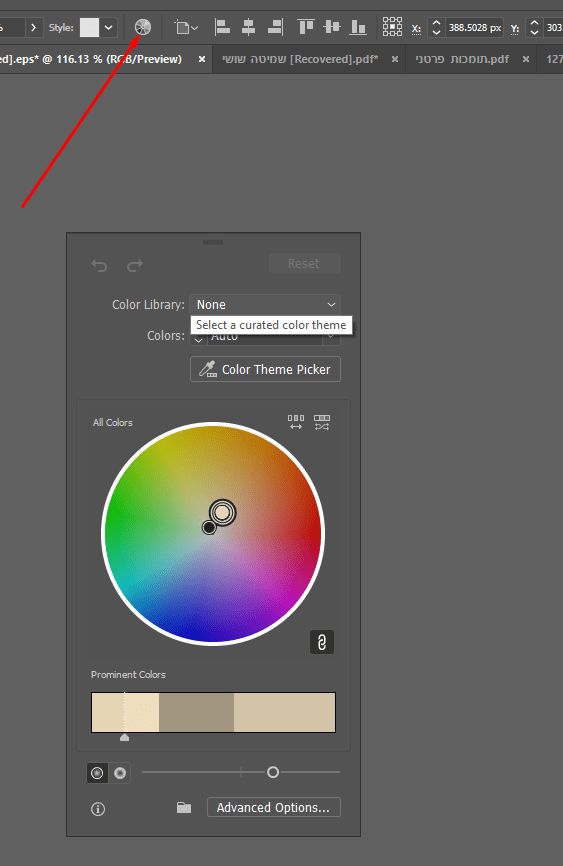Toggle the link harmony colors button
The image size is (563, 866).
[322, 642]
